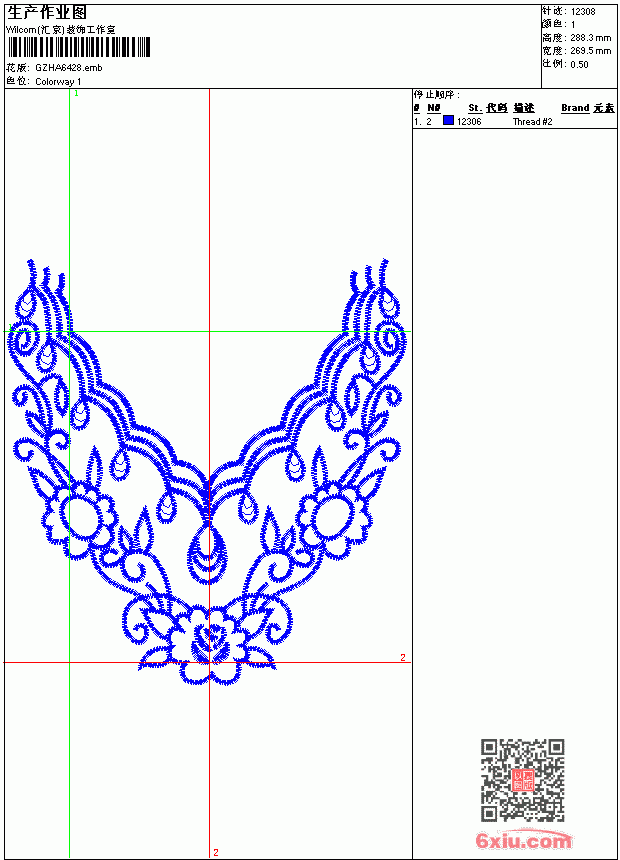This screenshot has width=620, height=860.
Task: Click the thread code 12306
Action: click(x=469, y=122)
